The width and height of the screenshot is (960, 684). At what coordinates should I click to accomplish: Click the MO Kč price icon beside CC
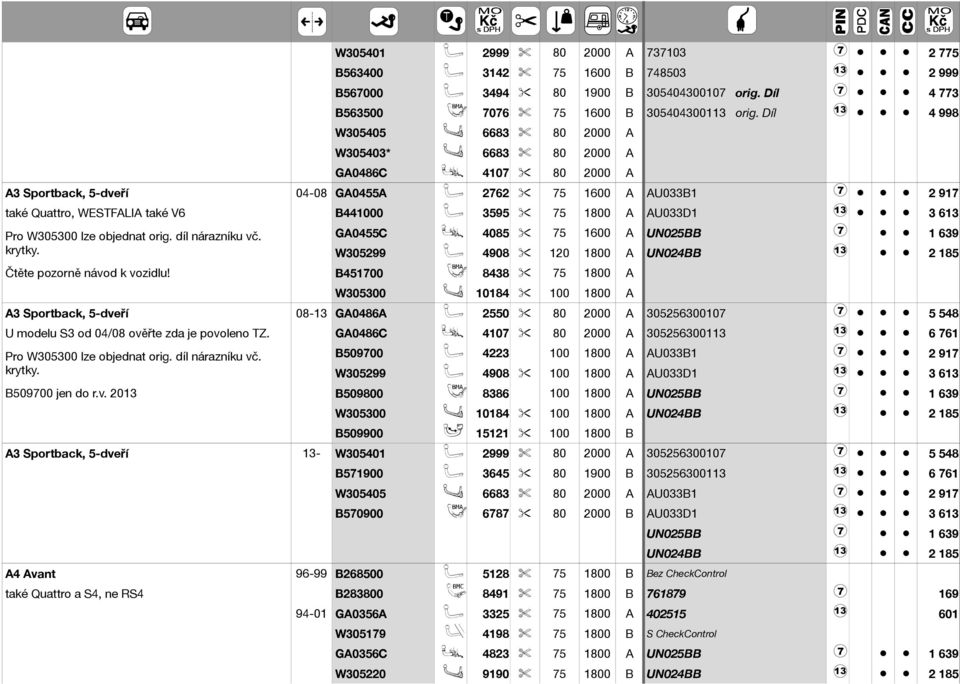[x=938, y=21]
